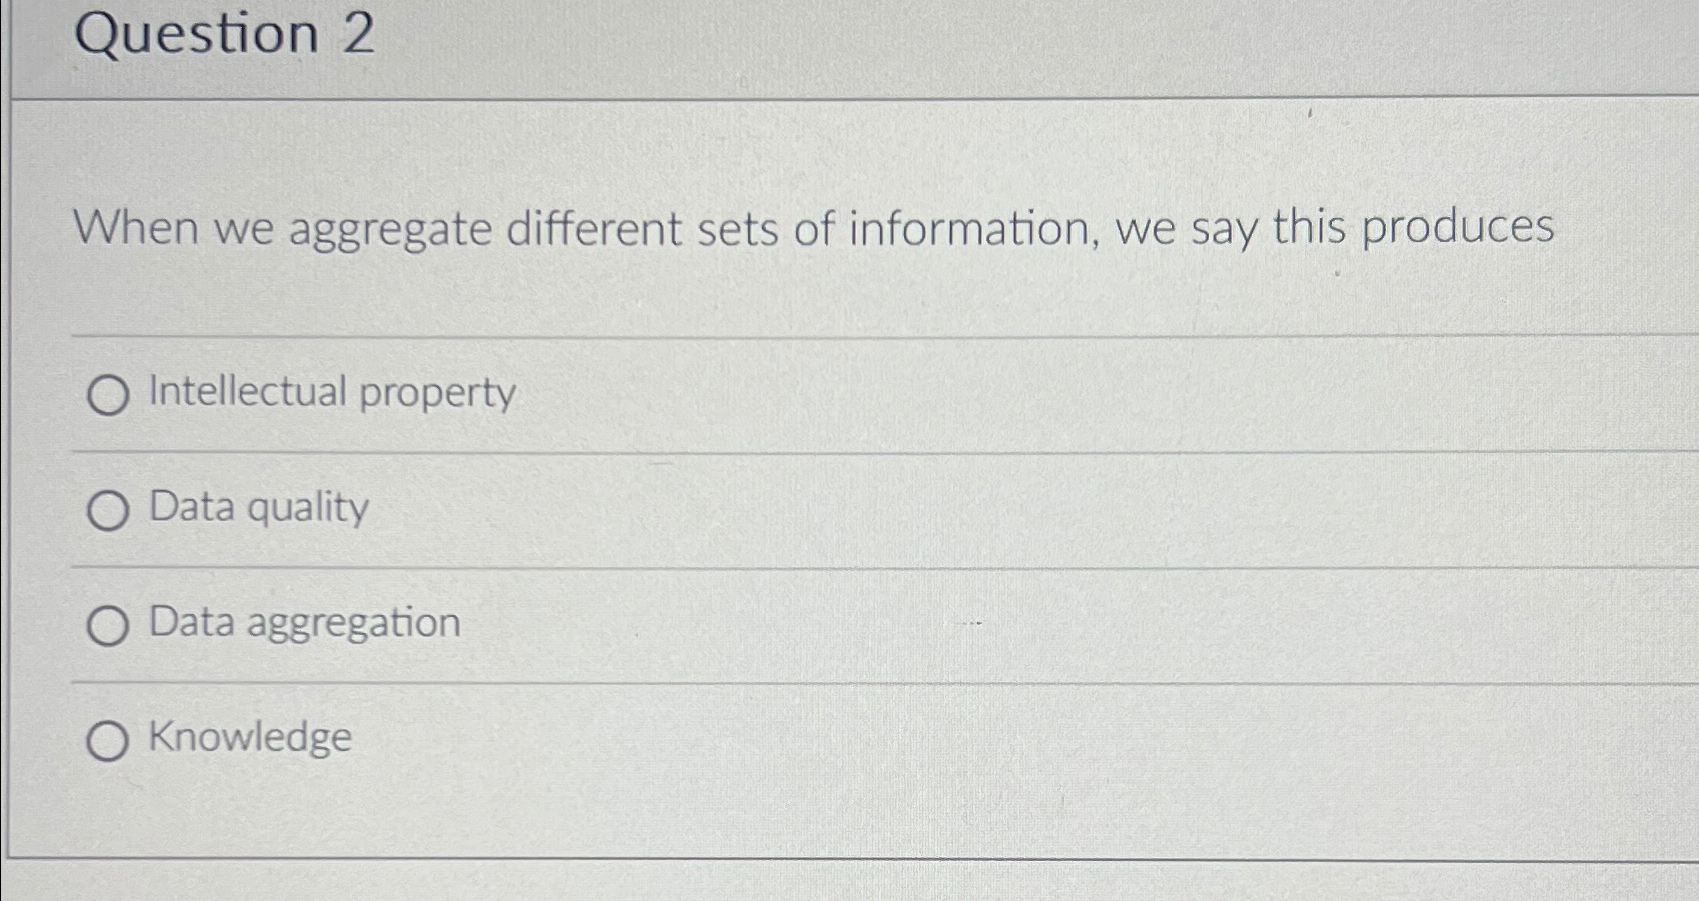
Task: Click the word "aggregation" in third option
Action: tap(354, 625)
